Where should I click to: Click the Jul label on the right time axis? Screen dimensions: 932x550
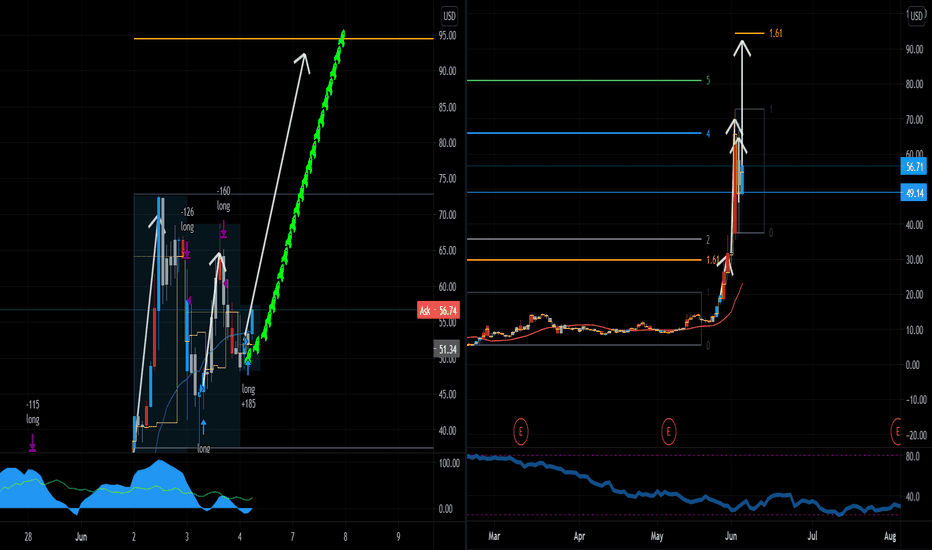[x=812, y=536]
